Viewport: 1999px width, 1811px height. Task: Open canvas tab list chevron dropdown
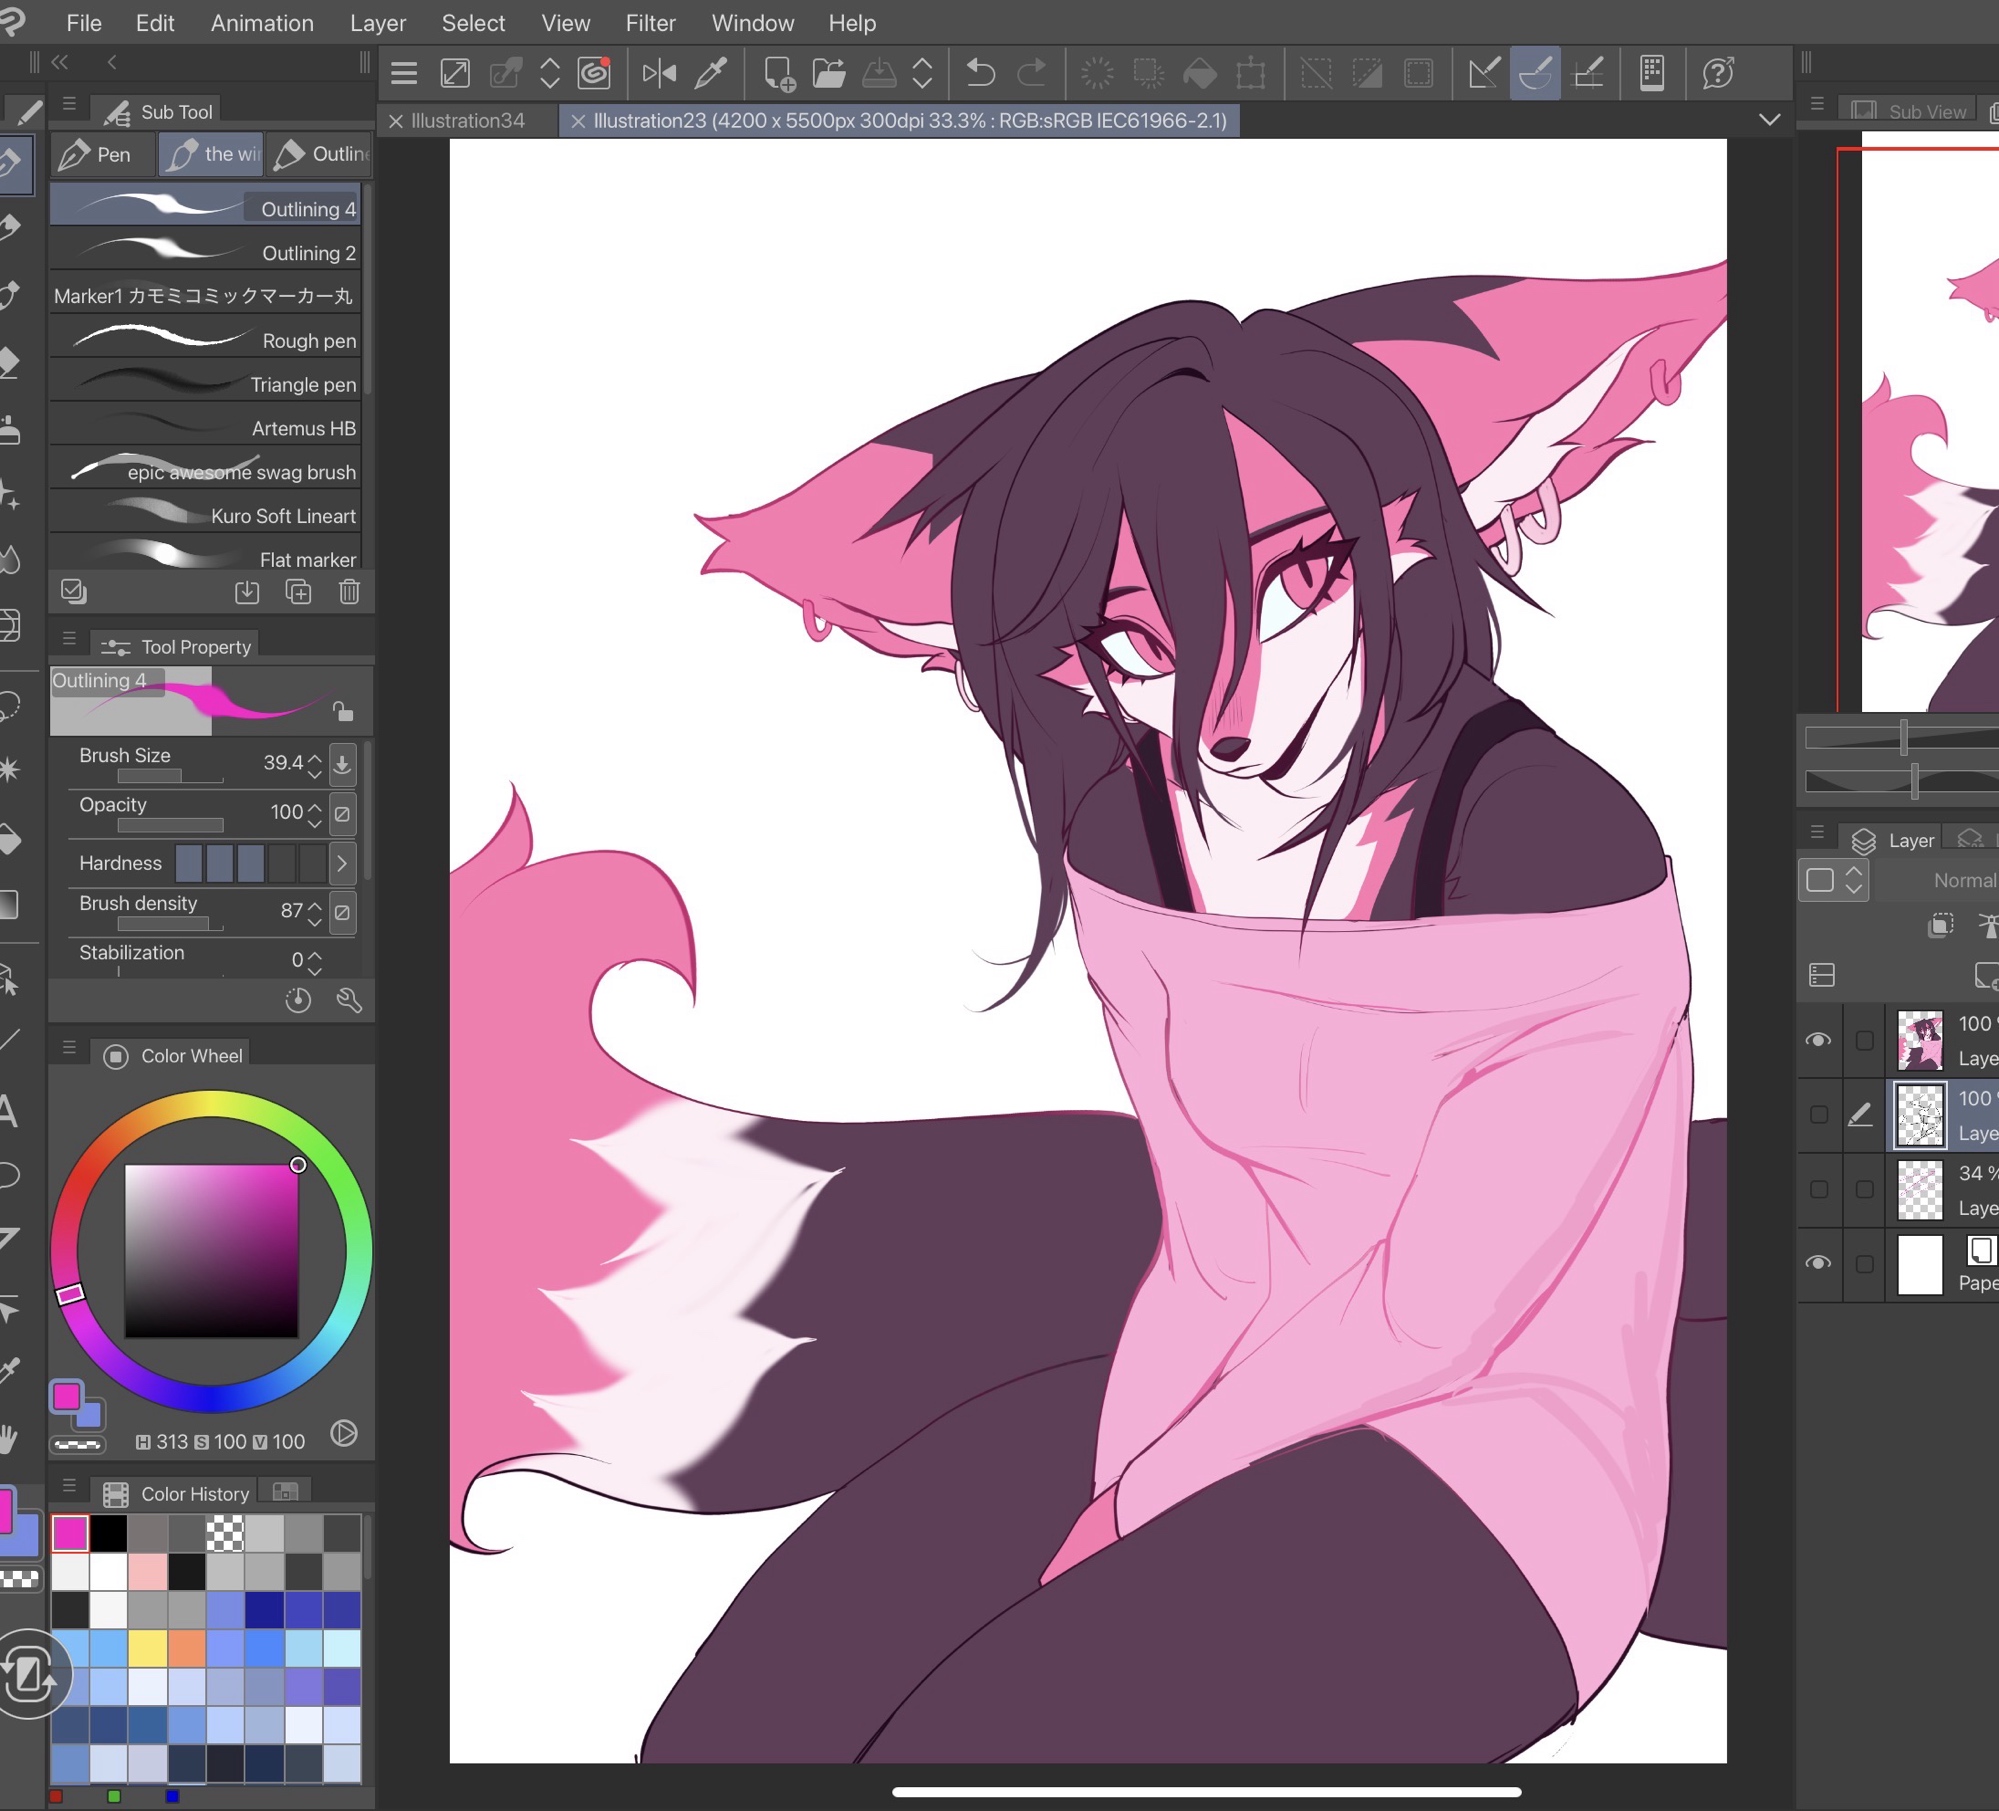[1769, 120]
